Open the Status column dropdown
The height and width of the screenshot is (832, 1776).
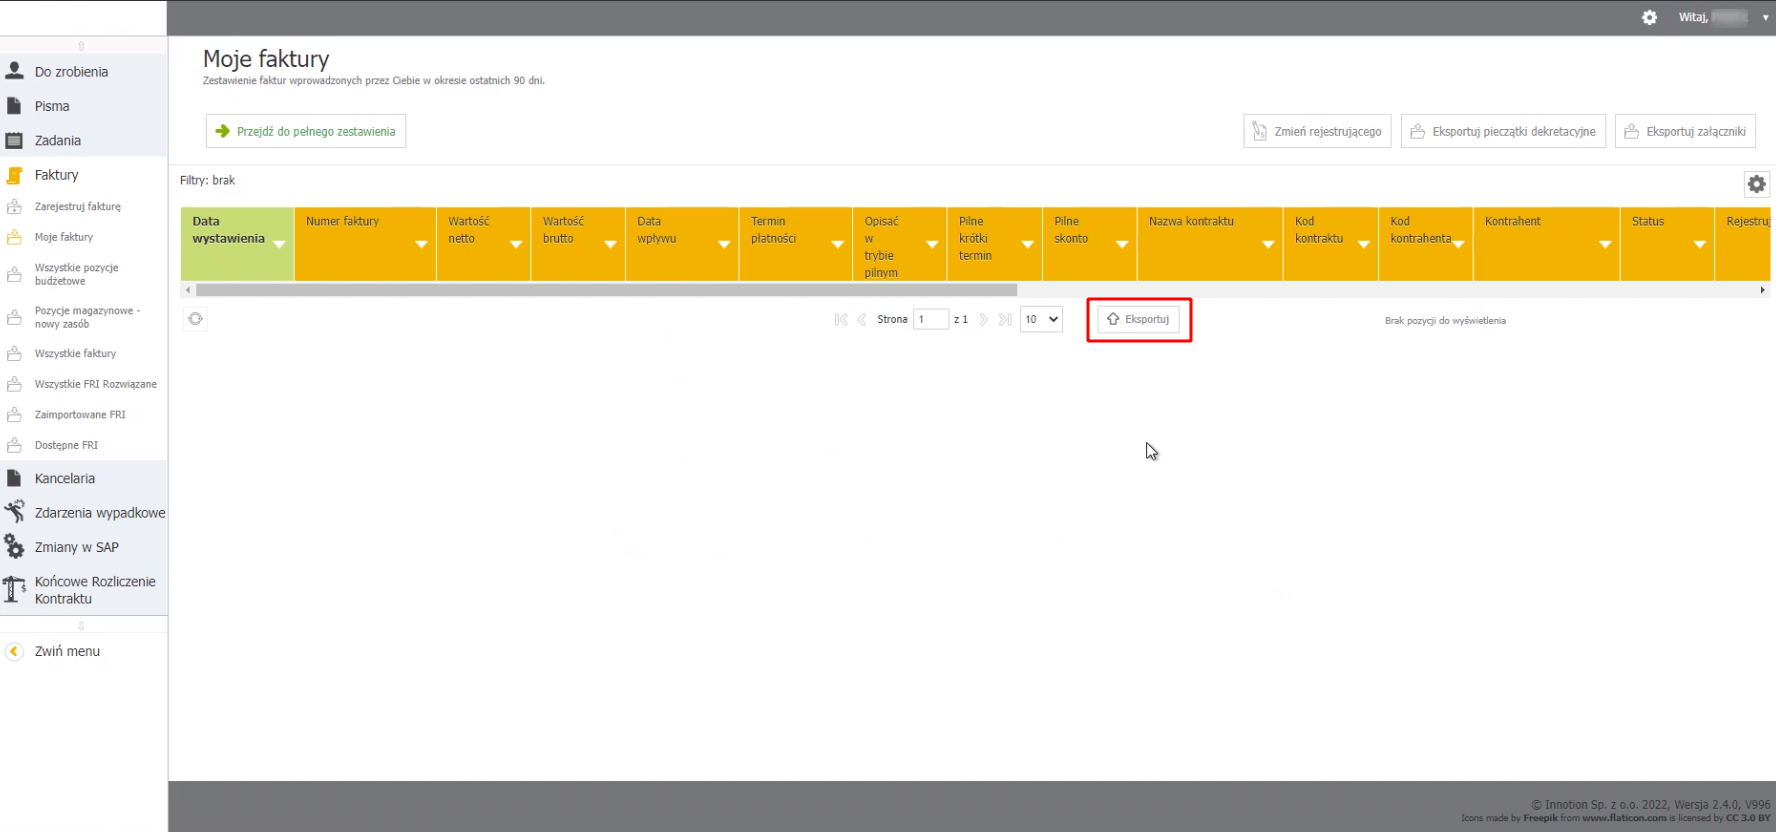1699,244
